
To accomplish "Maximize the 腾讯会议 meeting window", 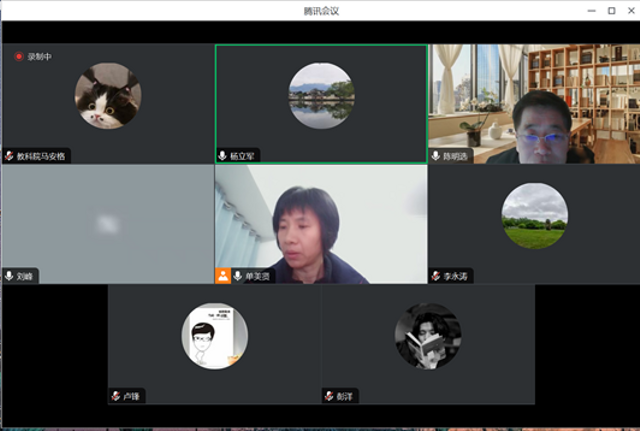I will click(611, 10).
